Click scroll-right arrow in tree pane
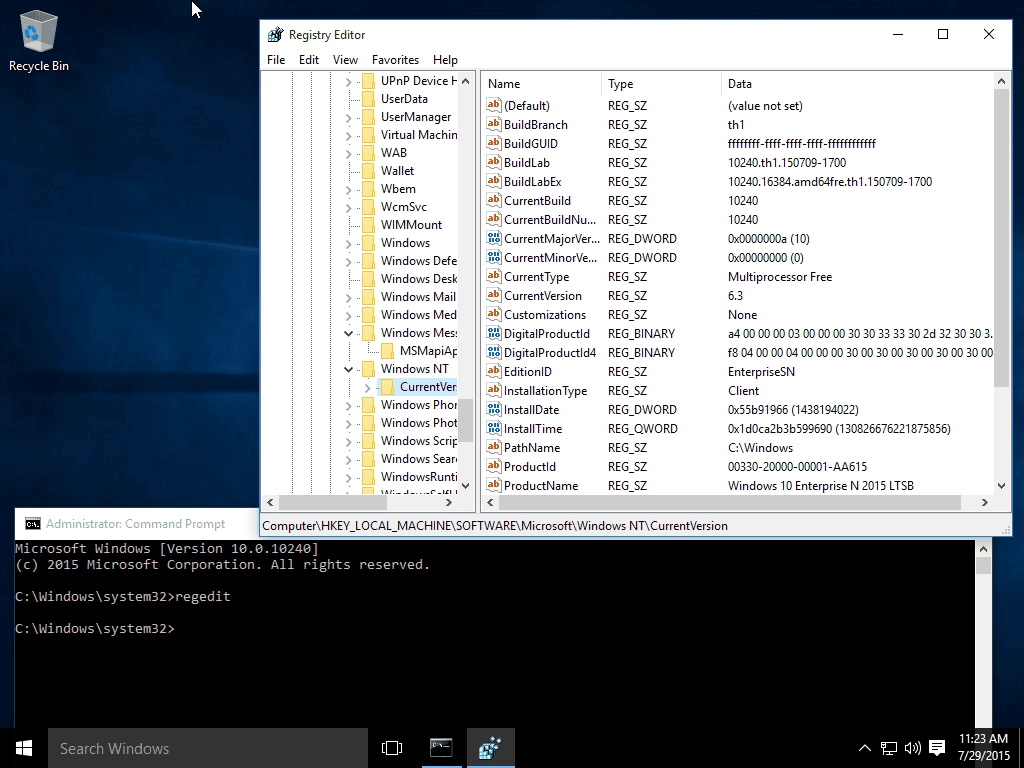This screenshot has height=768, width=1024. (449, 502)
